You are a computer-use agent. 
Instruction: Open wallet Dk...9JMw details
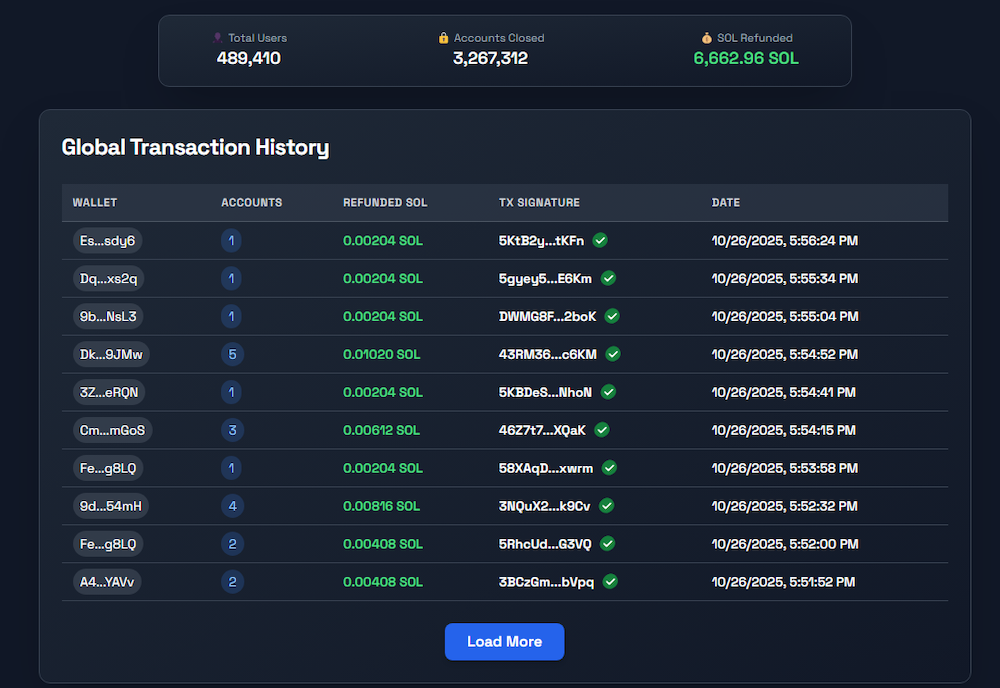pos(110,354)
